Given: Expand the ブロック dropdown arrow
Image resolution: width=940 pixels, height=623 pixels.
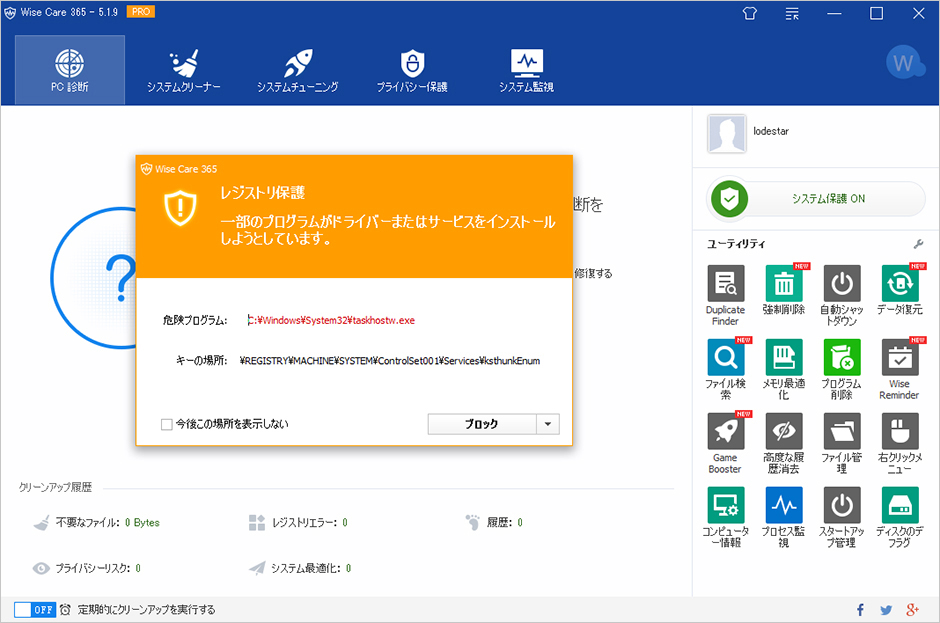Looking at the screenshot, I should (x=547, y=424).
